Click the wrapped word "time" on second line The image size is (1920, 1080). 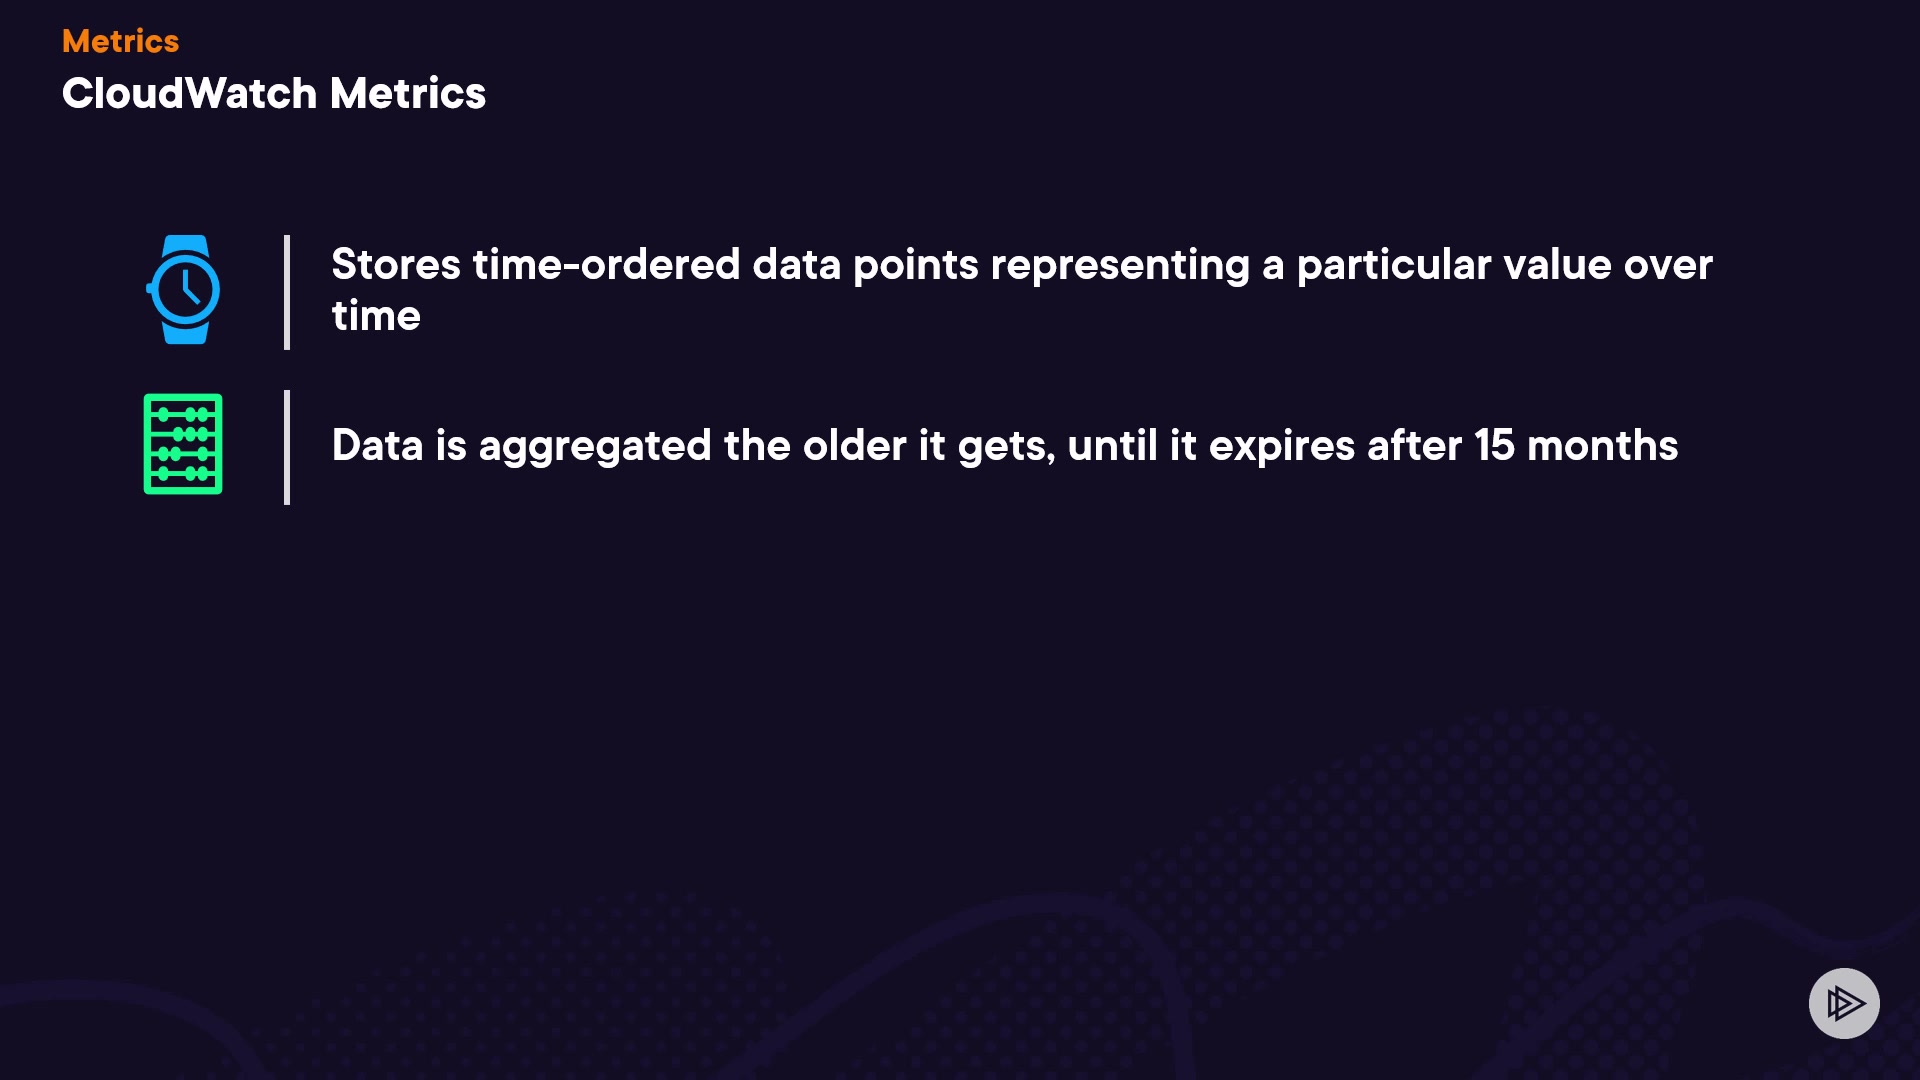(x=376, y=316)
